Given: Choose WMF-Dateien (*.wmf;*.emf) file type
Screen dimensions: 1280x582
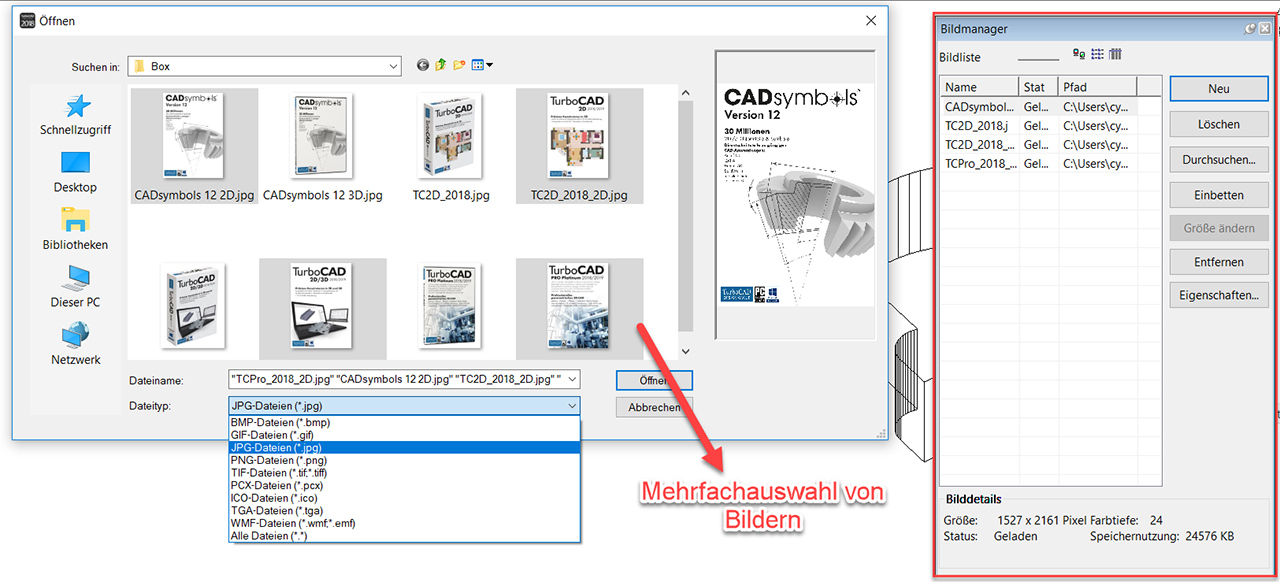Looking at the screenshot, I should 404,523.
